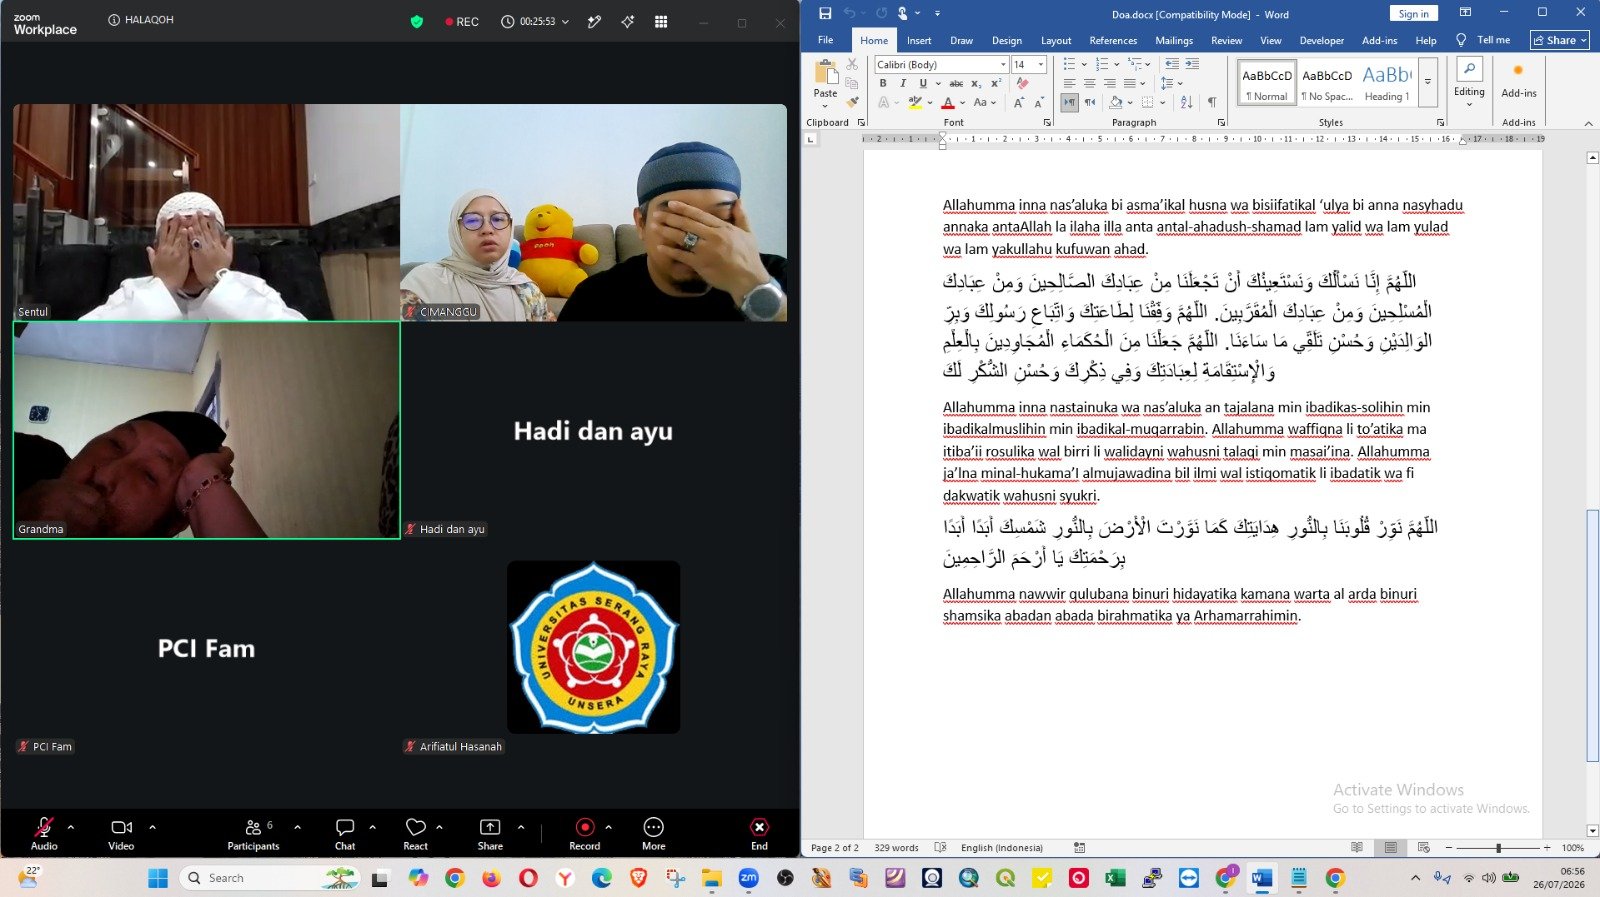Open the Zoom apps grid icon
Screen dimensions: 1600x897
661,21
